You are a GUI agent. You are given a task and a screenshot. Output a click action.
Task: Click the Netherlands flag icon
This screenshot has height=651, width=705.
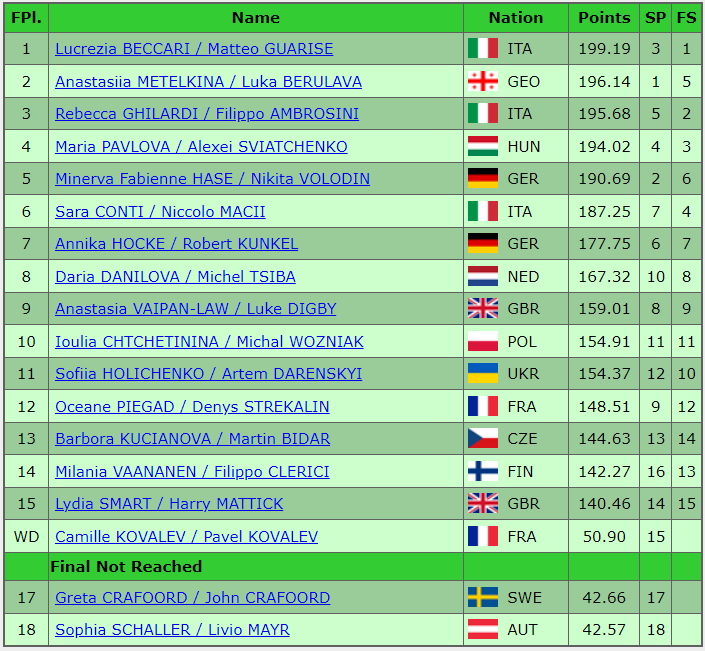482,277
